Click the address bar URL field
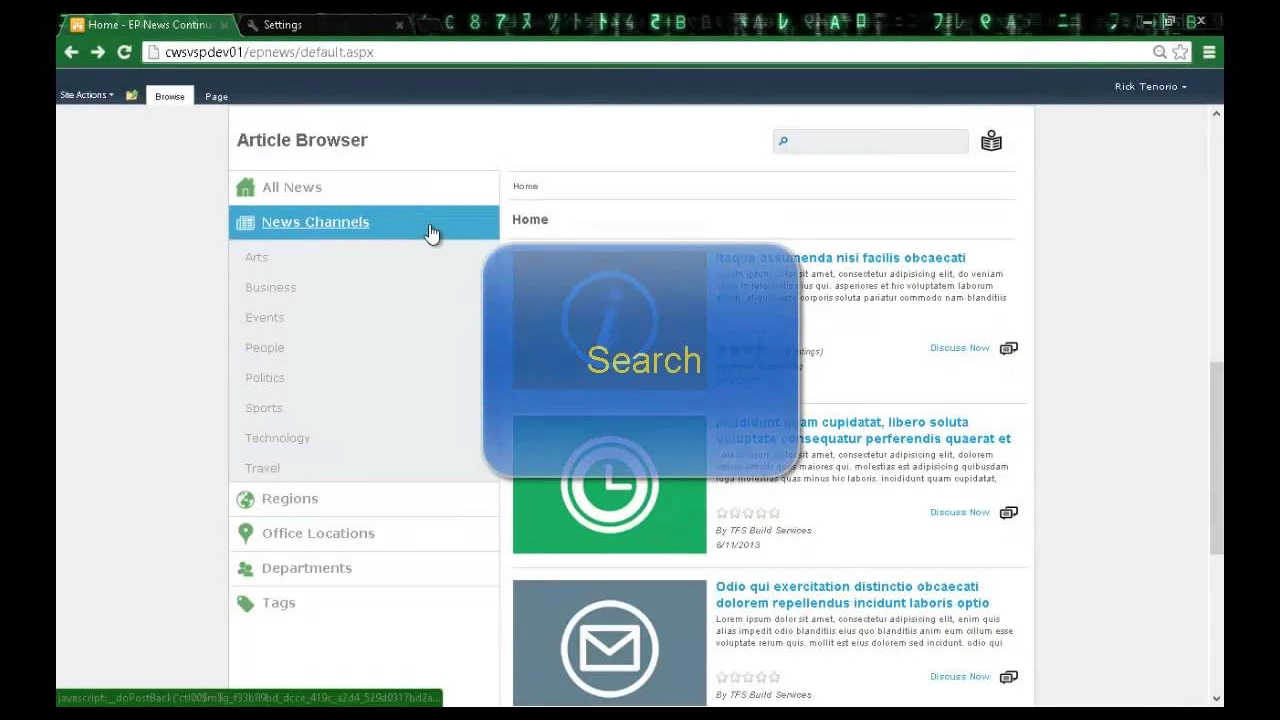Image resolution: width=1280 pixels, height=720 pixels. point(645,52)
